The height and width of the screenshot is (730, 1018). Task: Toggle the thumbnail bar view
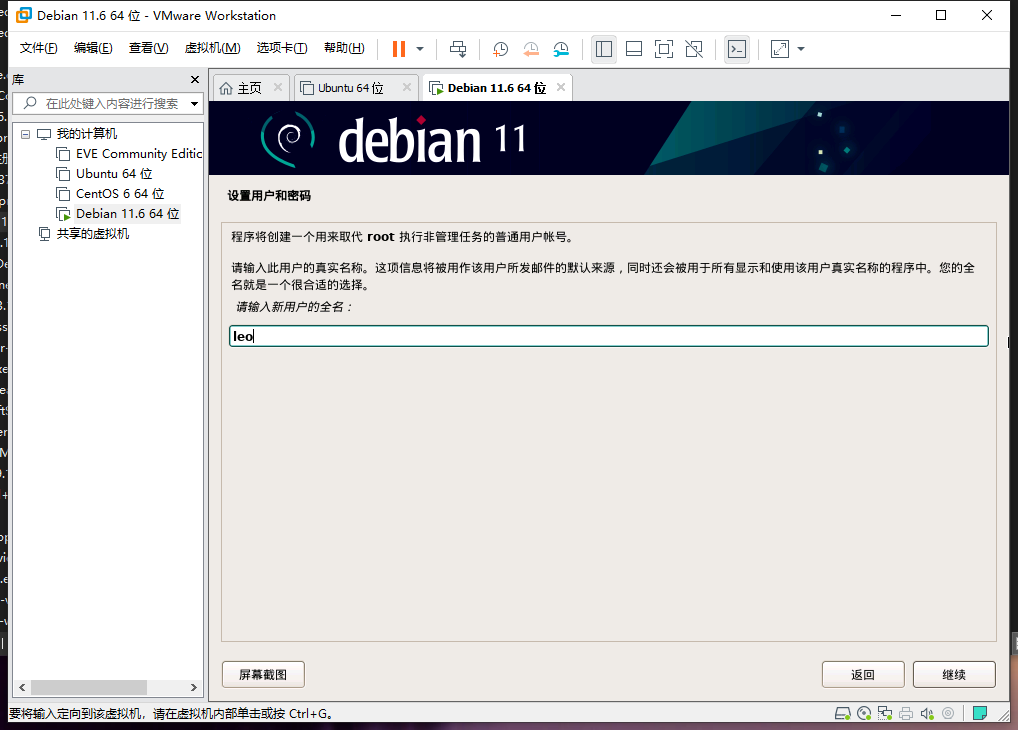[633, 49]
